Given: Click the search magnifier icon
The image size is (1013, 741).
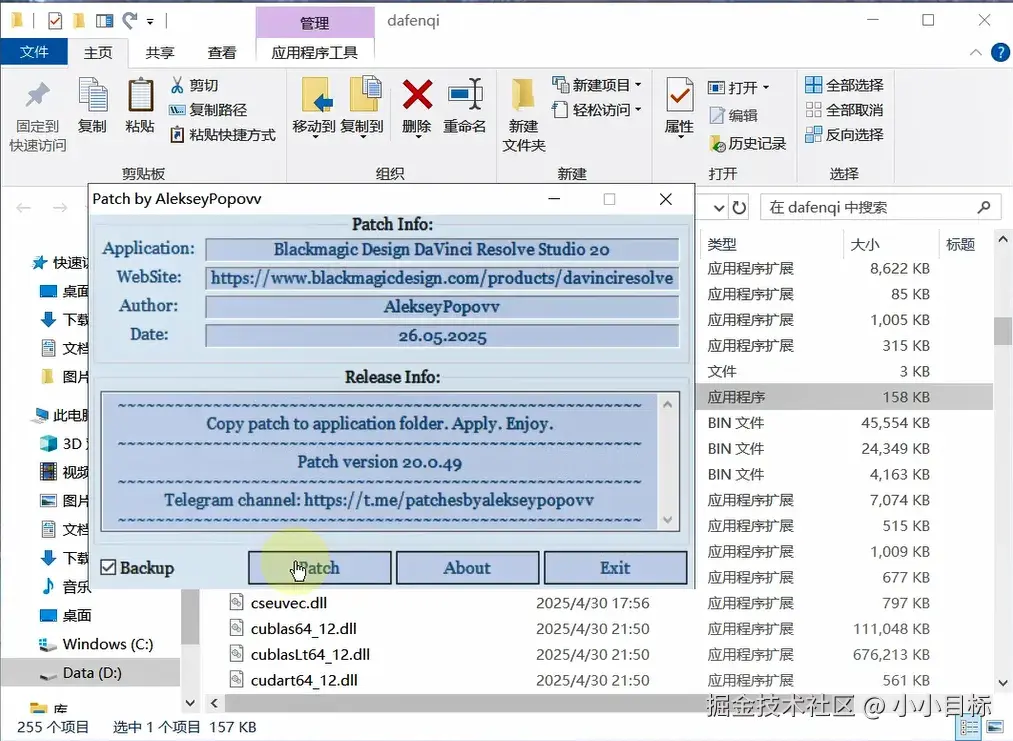Looking at the screenshot, I should pos(983,207).
